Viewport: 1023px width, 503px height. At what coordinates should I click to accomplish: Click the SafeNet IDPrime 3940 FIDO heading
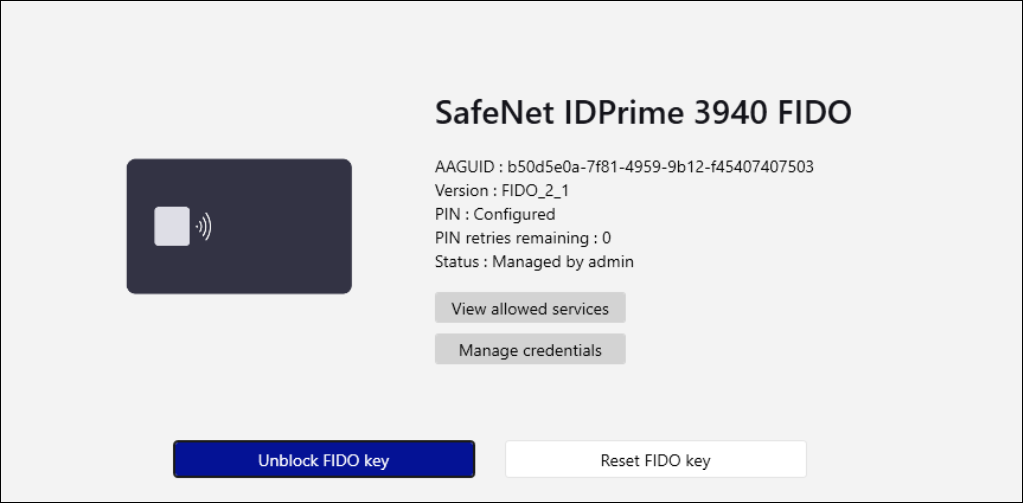[643, 113]
